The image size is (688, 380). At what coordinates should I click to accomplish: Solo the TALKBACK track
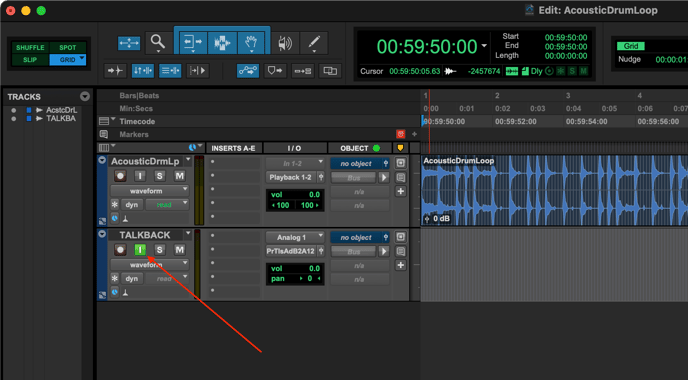pos(159,250)
